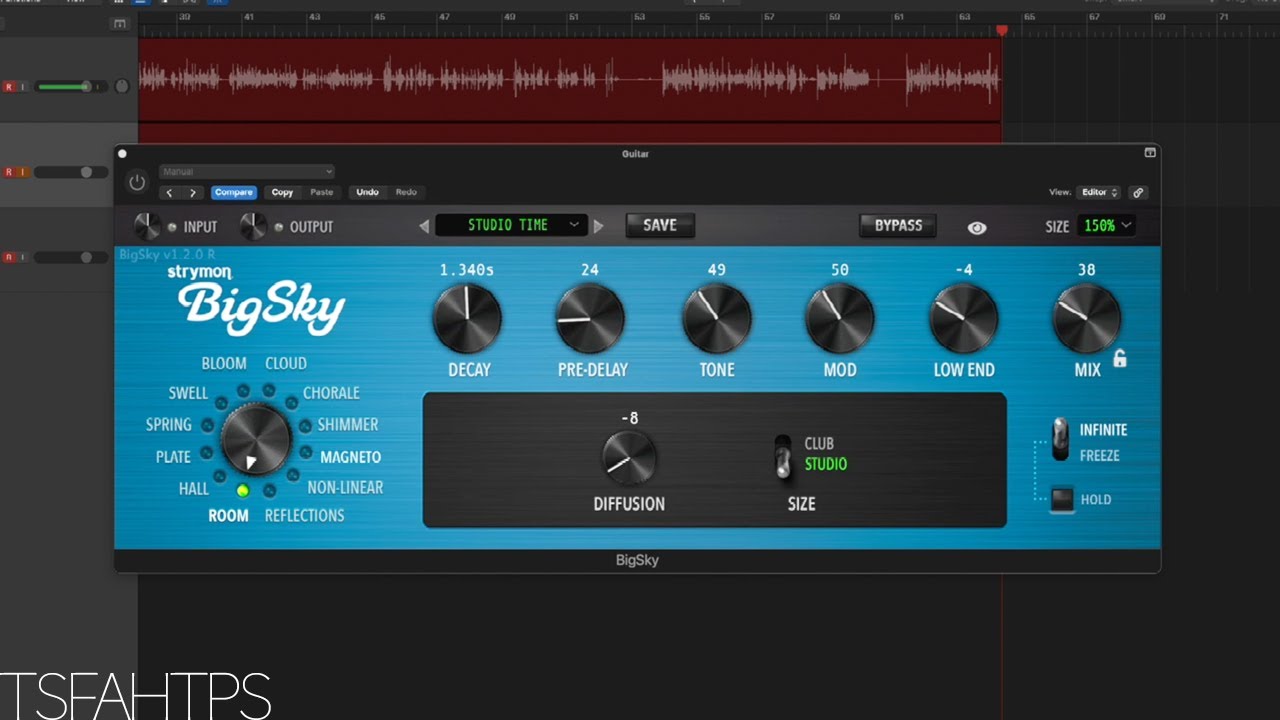
Task: Click the Redo button
Action: tap(406, 192)
